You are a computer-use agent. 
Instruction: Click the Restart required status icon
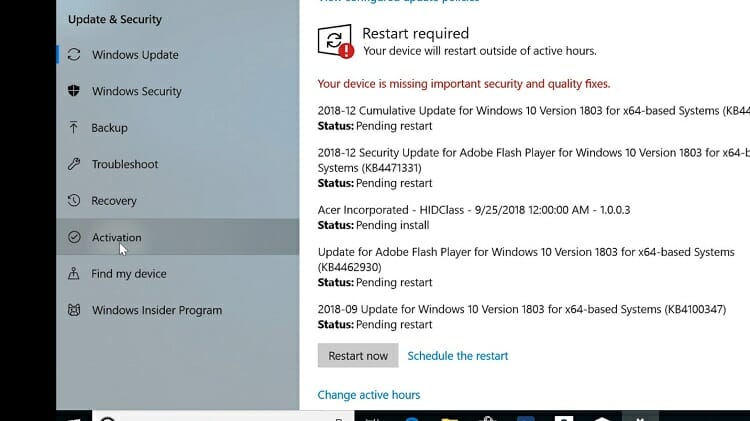pos(336,42)
